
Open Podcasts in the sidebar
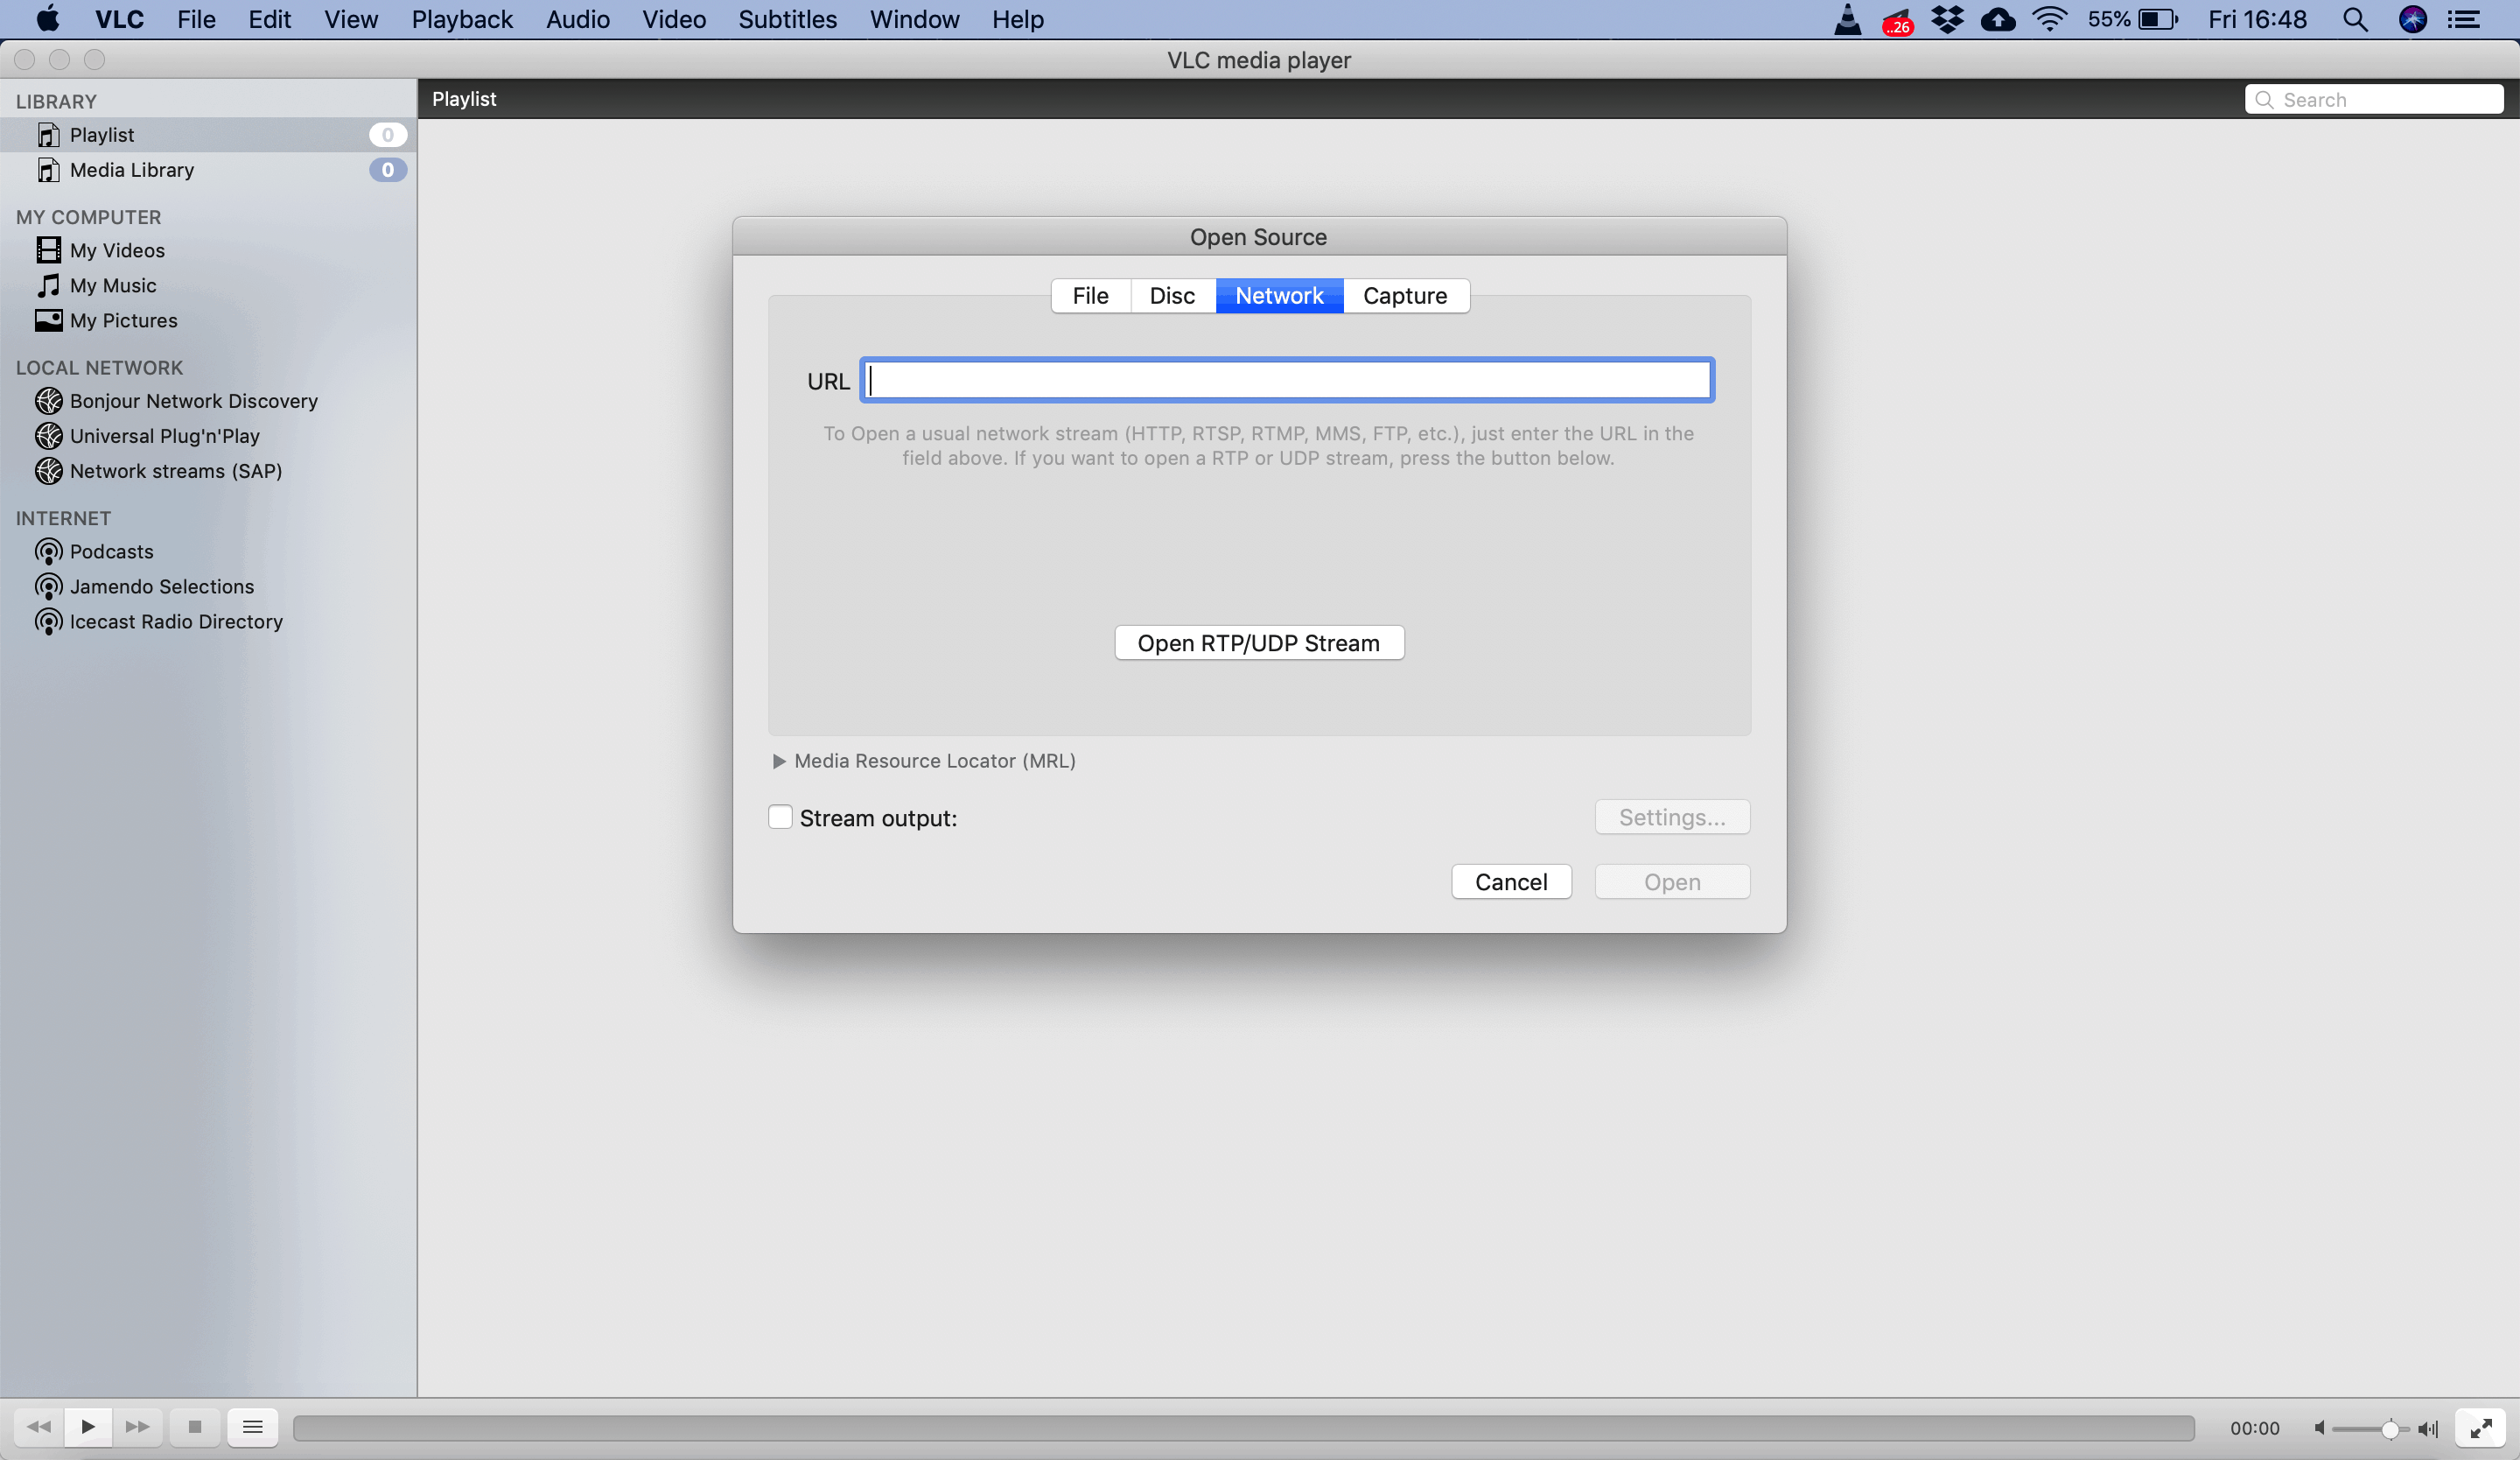coord(111,551)
